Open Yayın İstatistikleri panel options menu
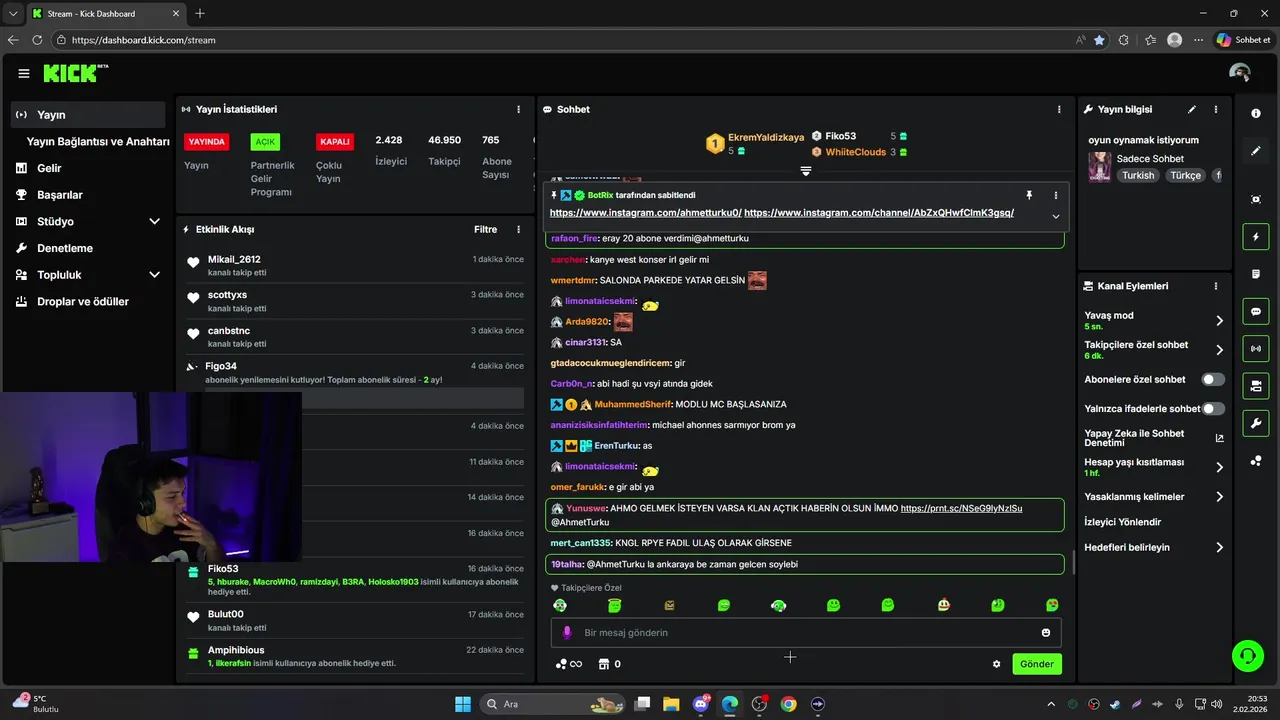 (x=518, y=109)
